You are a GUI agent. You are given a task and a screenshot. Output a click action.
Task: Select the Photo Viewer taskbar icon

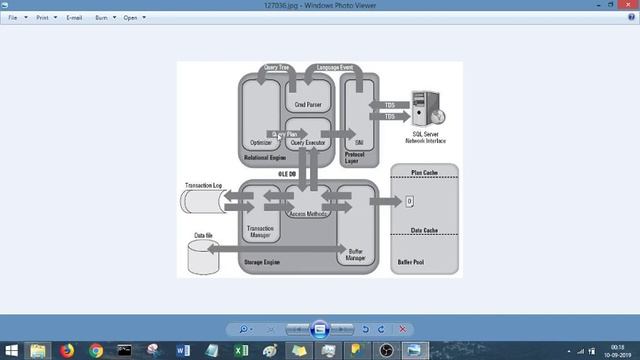click(x=415, y=351)
